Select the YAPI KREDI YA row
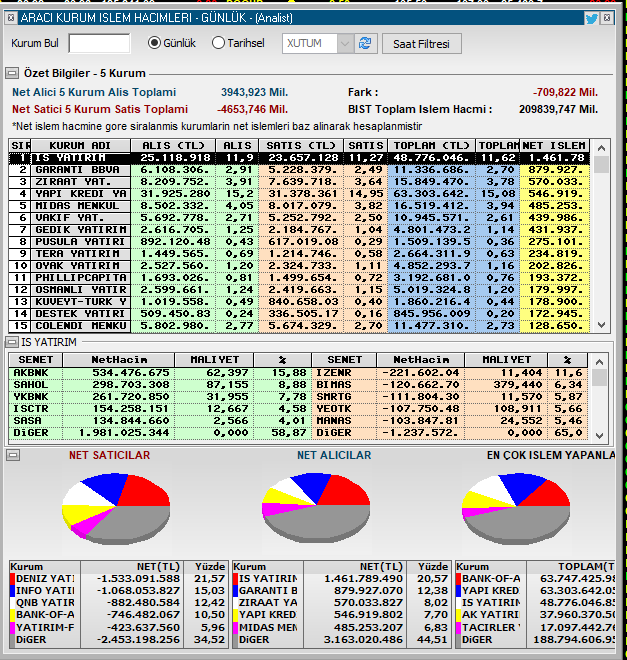The image size is (627, 660). 299,194
